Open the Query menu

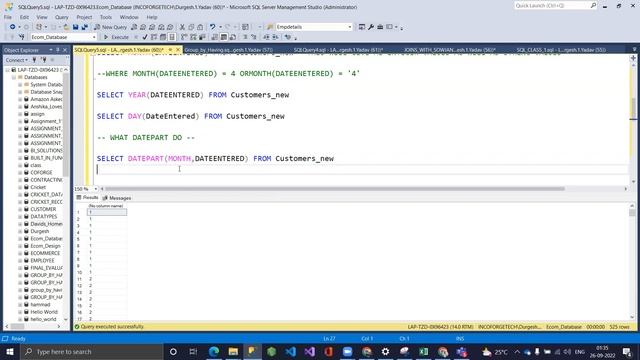point(62,17)
